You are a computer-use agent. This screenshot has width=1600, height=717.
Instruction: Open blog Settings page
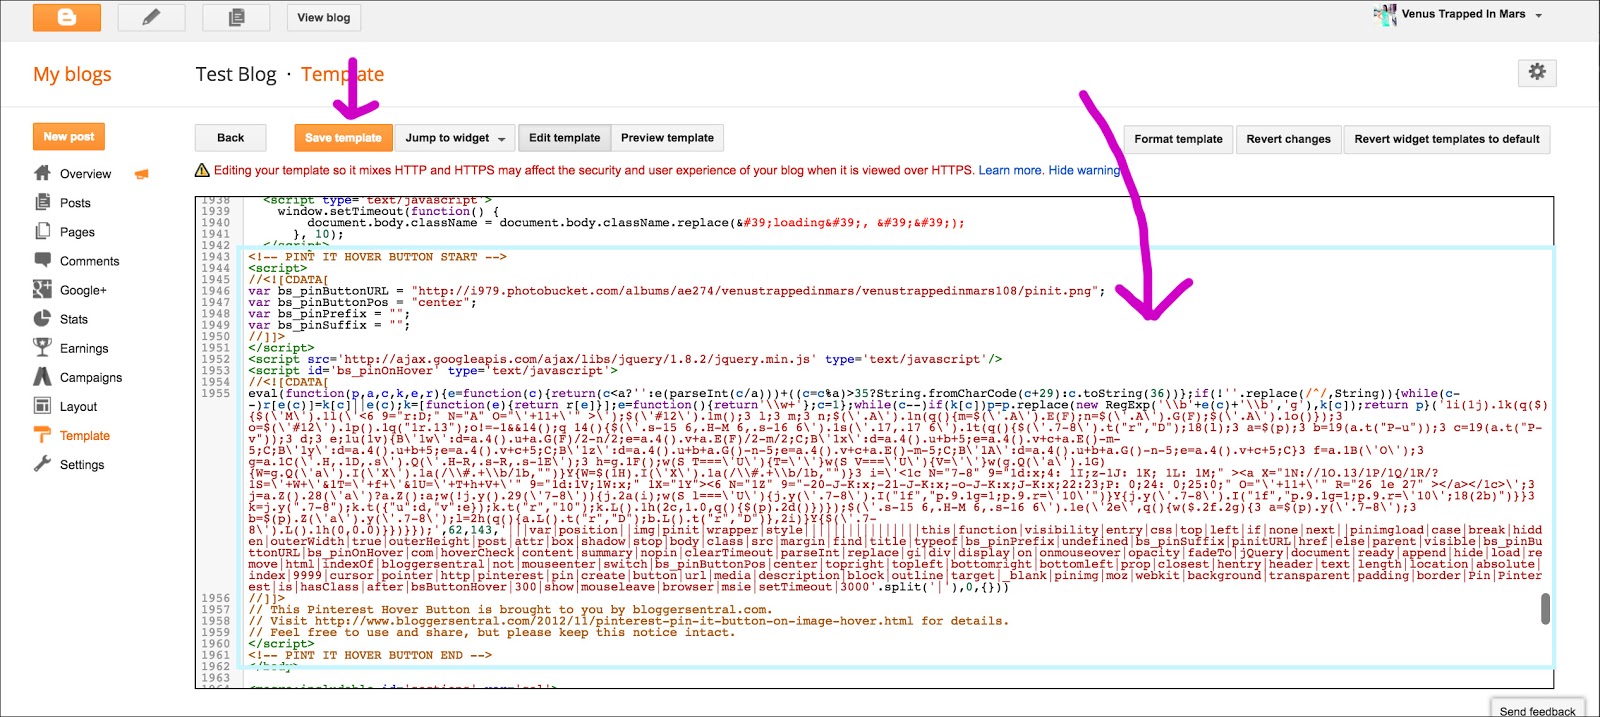(x=82, y=464)
